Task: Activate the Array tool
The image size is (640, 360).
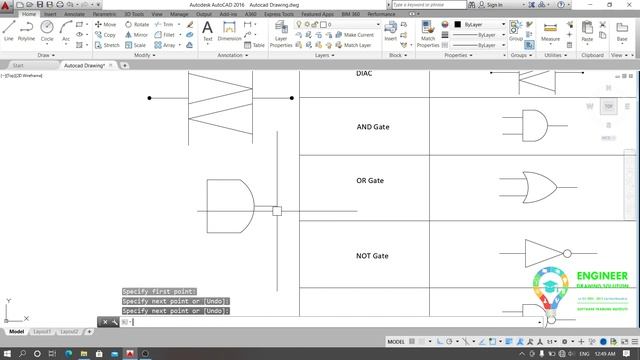Action: click(x=165, y=45)
